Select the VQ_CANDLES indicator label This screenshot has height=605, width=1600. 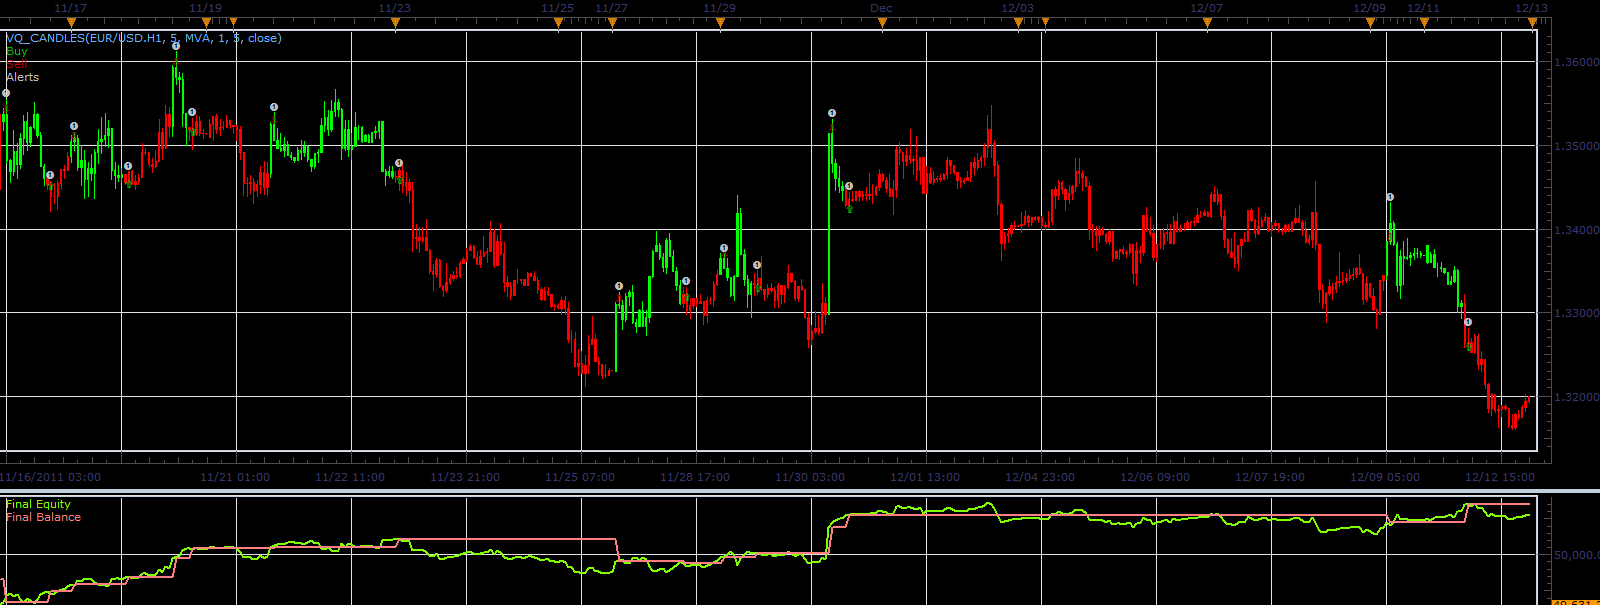tap(144, 38)
